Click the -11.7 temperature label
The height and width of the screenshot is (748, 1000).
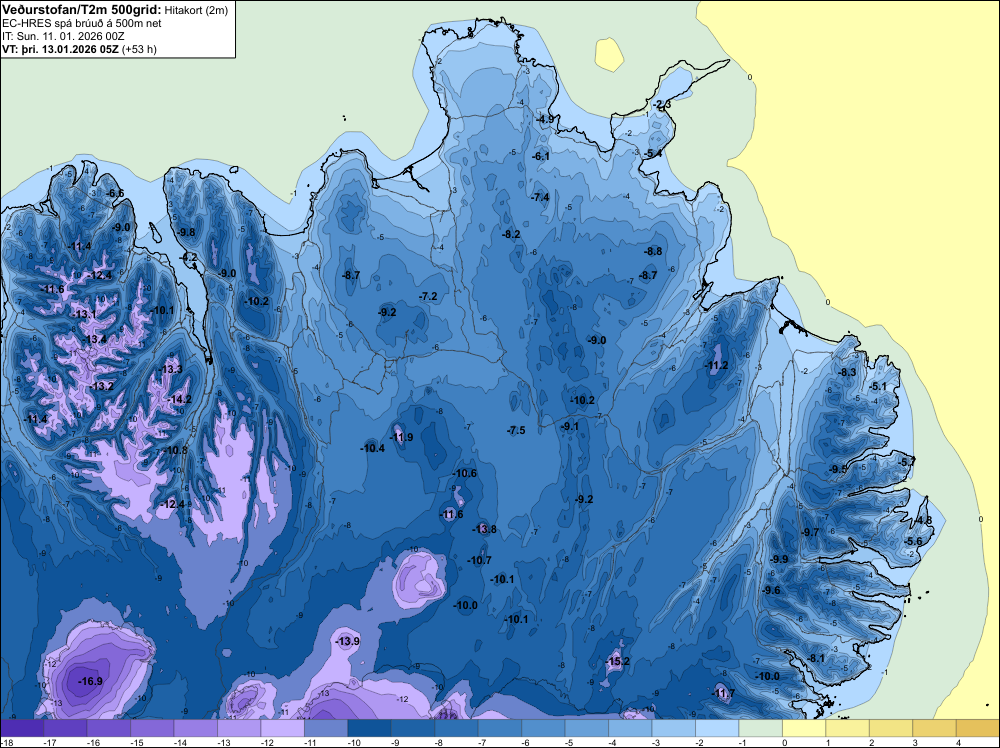pyautogui.click(x=723, y=693)
